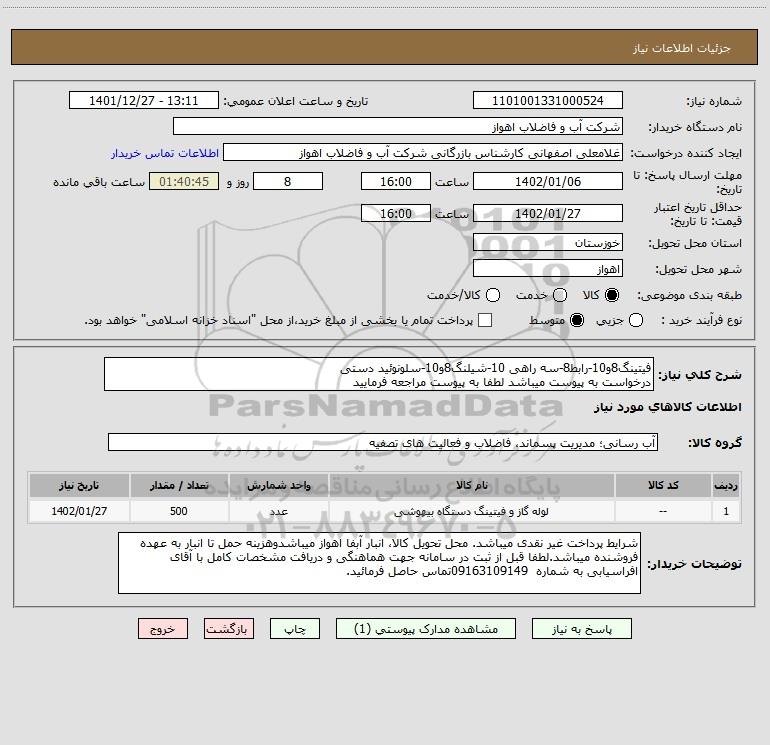Click the اطلاعات کالاهای مورد نیاز heading
The height and width of the screenshot is (745, 770).
[668, 407]
